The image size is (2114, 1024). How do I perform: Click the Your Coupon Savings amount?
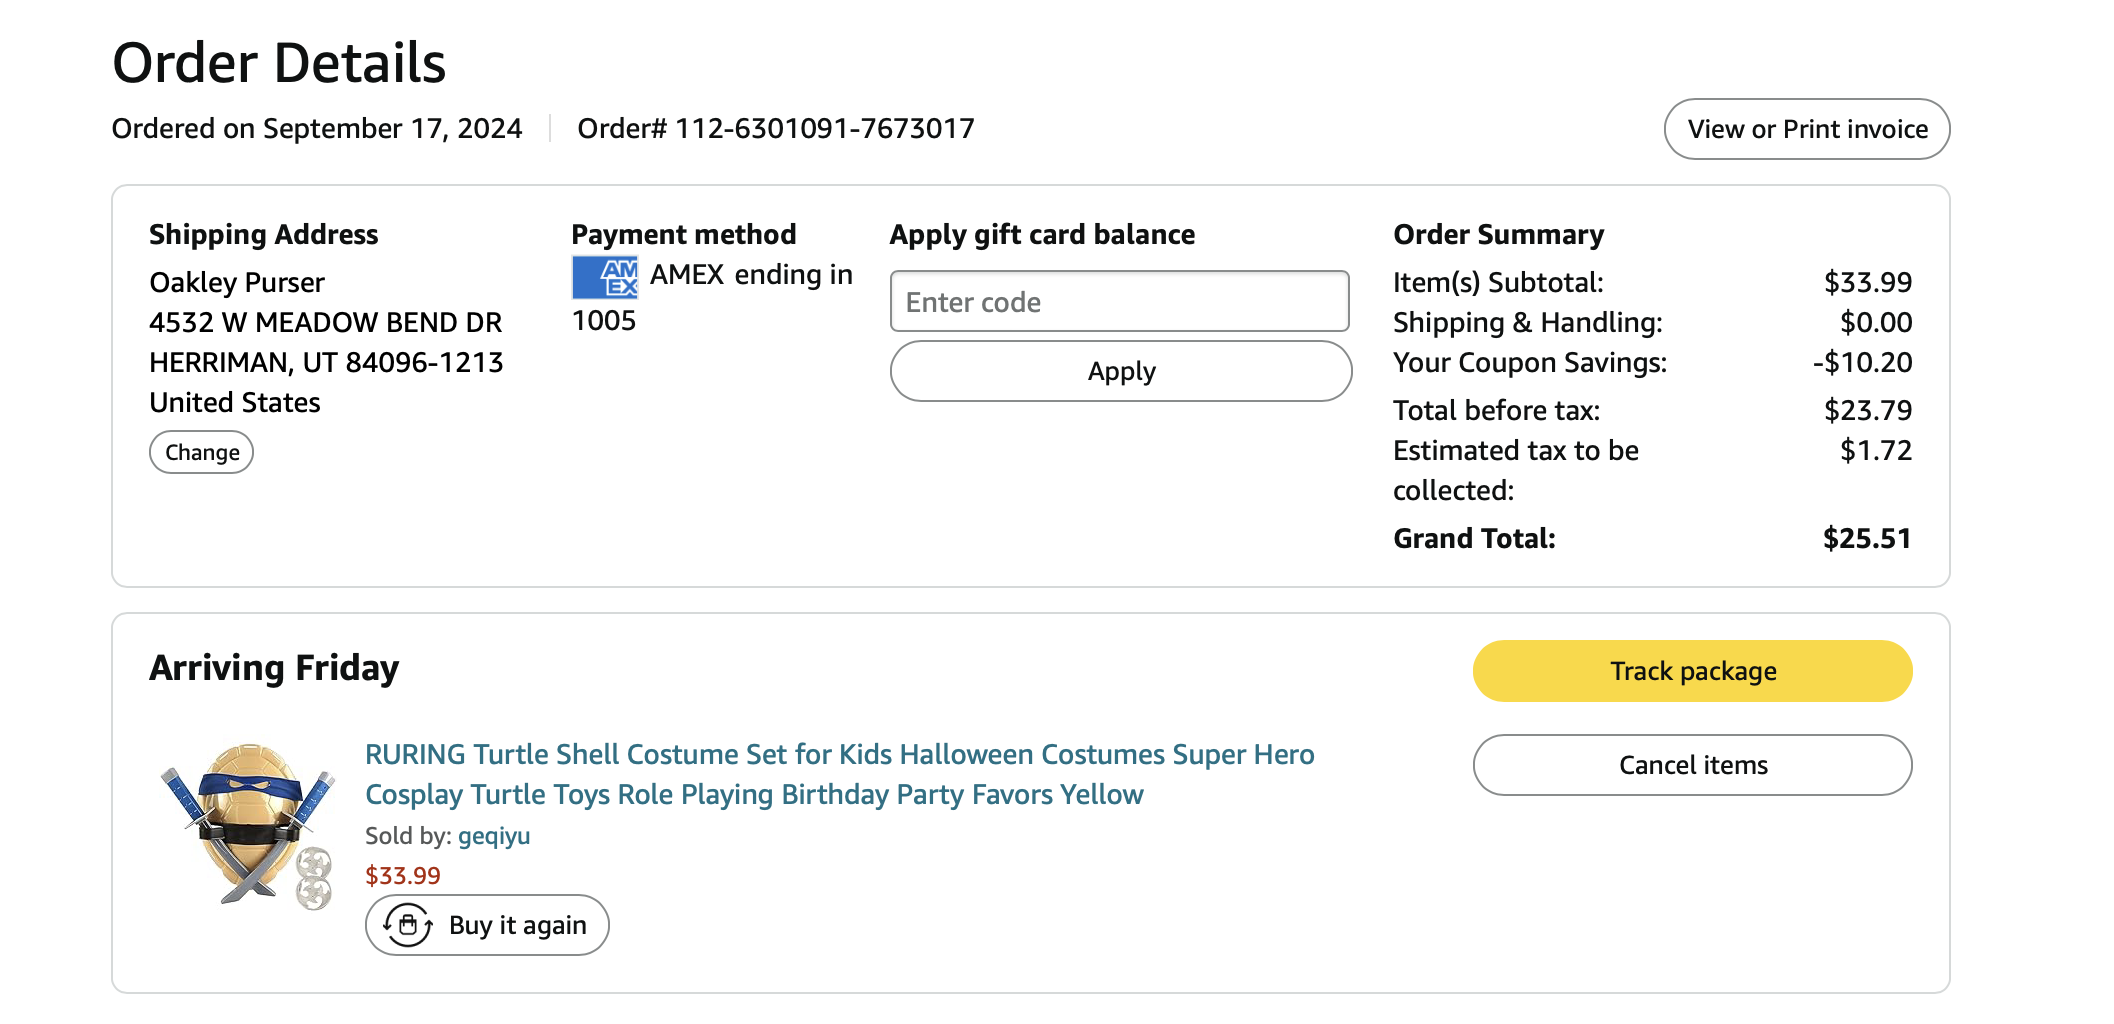[x=1862, y=363]
